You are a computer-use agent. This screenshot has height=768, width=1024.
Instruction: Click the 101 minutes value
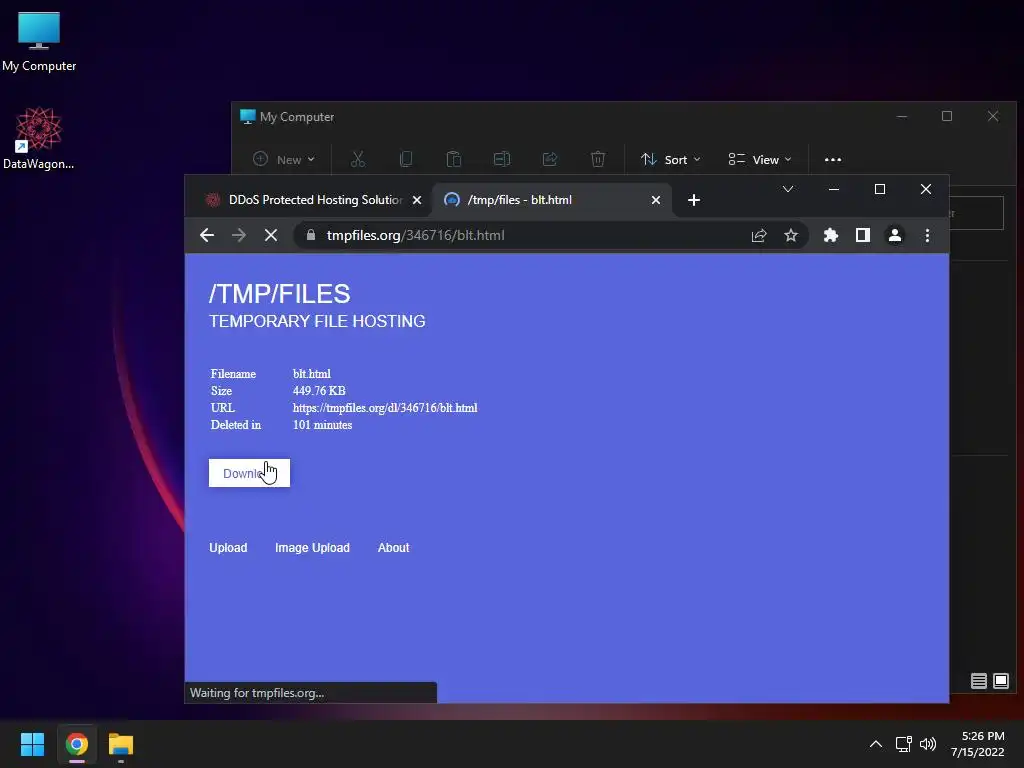click(x=322, y=424)
